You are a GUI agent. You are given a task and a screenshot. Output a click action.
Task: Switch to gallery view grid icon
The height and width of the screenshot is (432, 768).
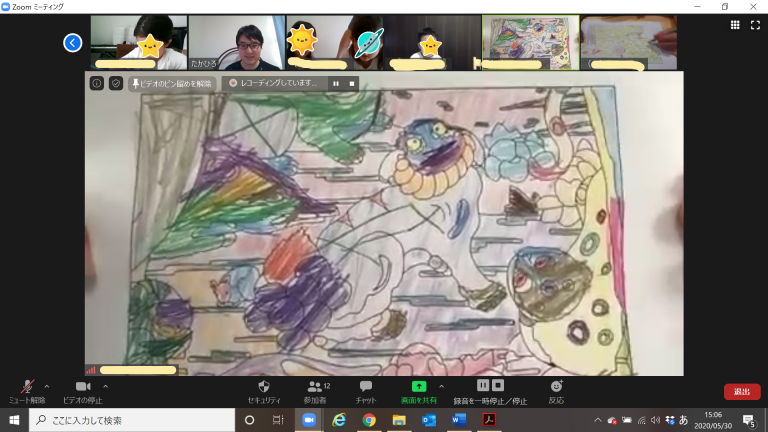click(735, 26)
